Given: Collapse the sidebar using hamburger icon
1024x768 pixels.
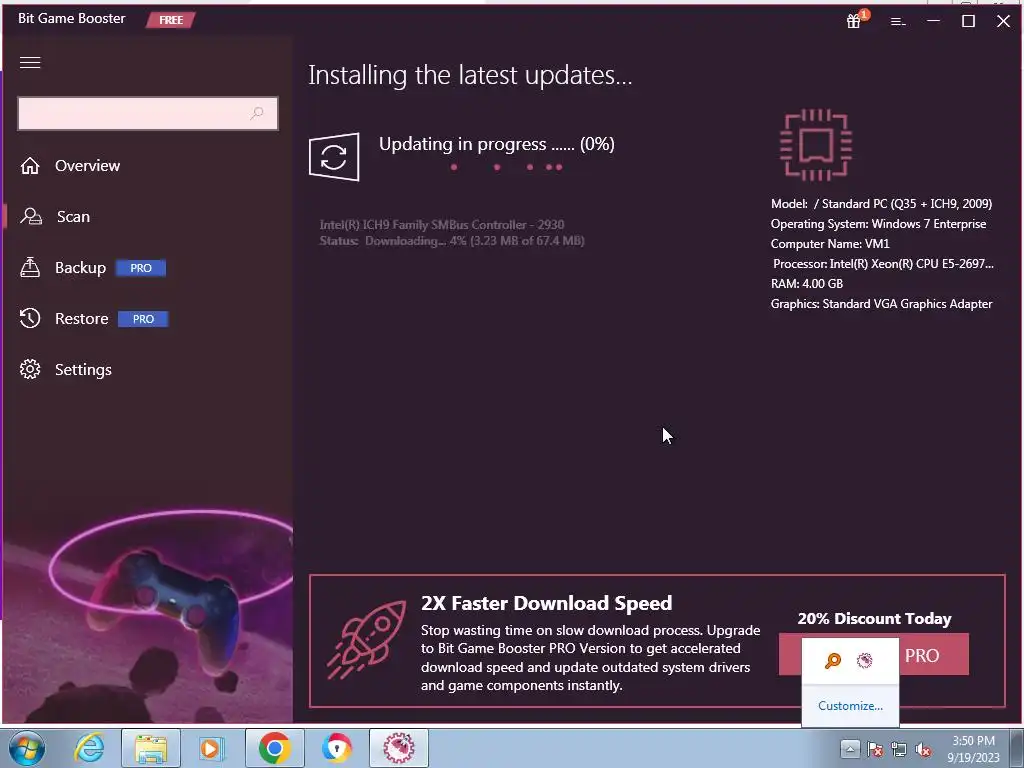Looking at the screenshot, I should click(30, 62).
